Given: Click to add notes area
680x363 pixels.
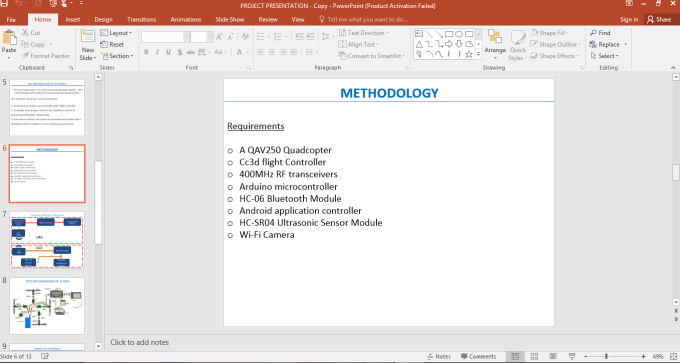Looking at the screenshot, I should tap(140, 342).
